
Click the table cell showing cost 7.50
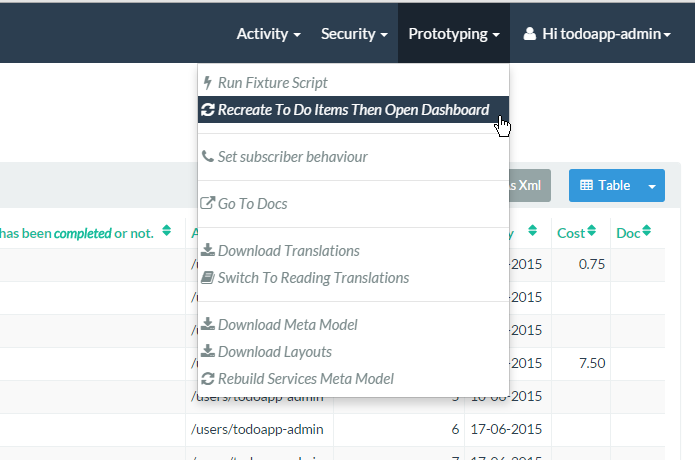point(580,363)
